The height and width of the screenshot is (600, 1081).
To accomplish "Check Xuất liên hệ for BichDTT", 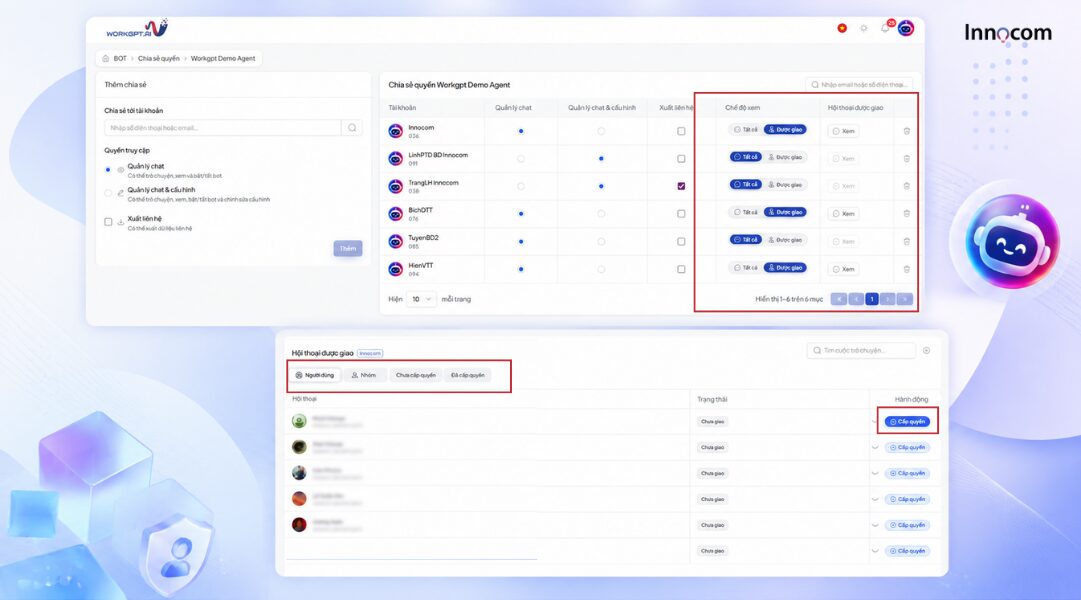I will (681, 214).
